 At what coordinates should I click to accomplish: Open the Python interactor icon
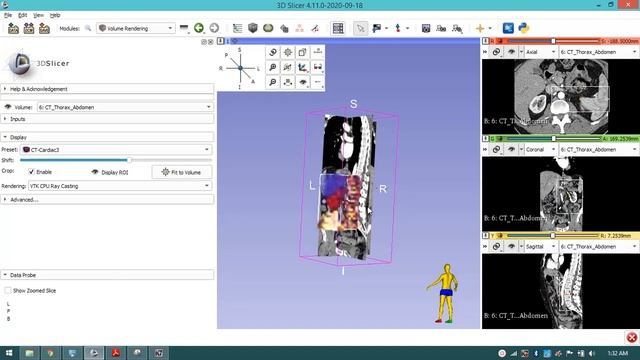click(x=524, y=28)
